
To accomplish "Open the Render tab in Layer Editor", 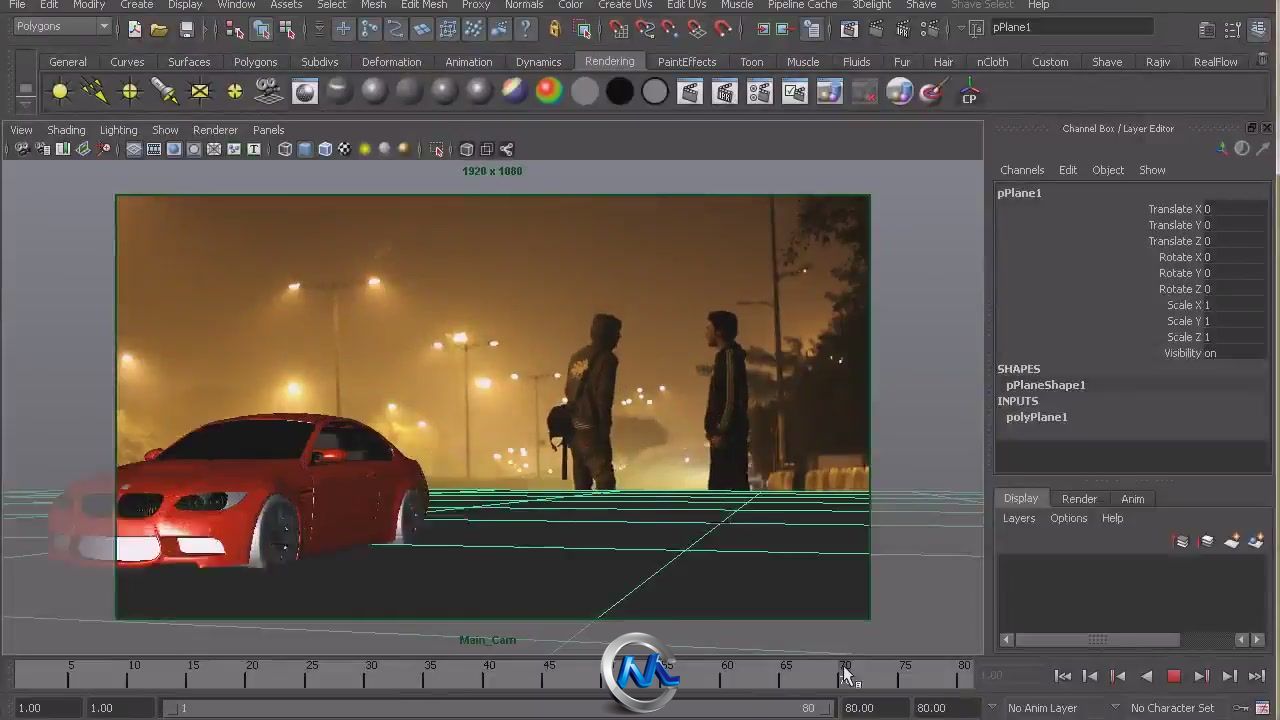I will click(x=1079, y=499).
